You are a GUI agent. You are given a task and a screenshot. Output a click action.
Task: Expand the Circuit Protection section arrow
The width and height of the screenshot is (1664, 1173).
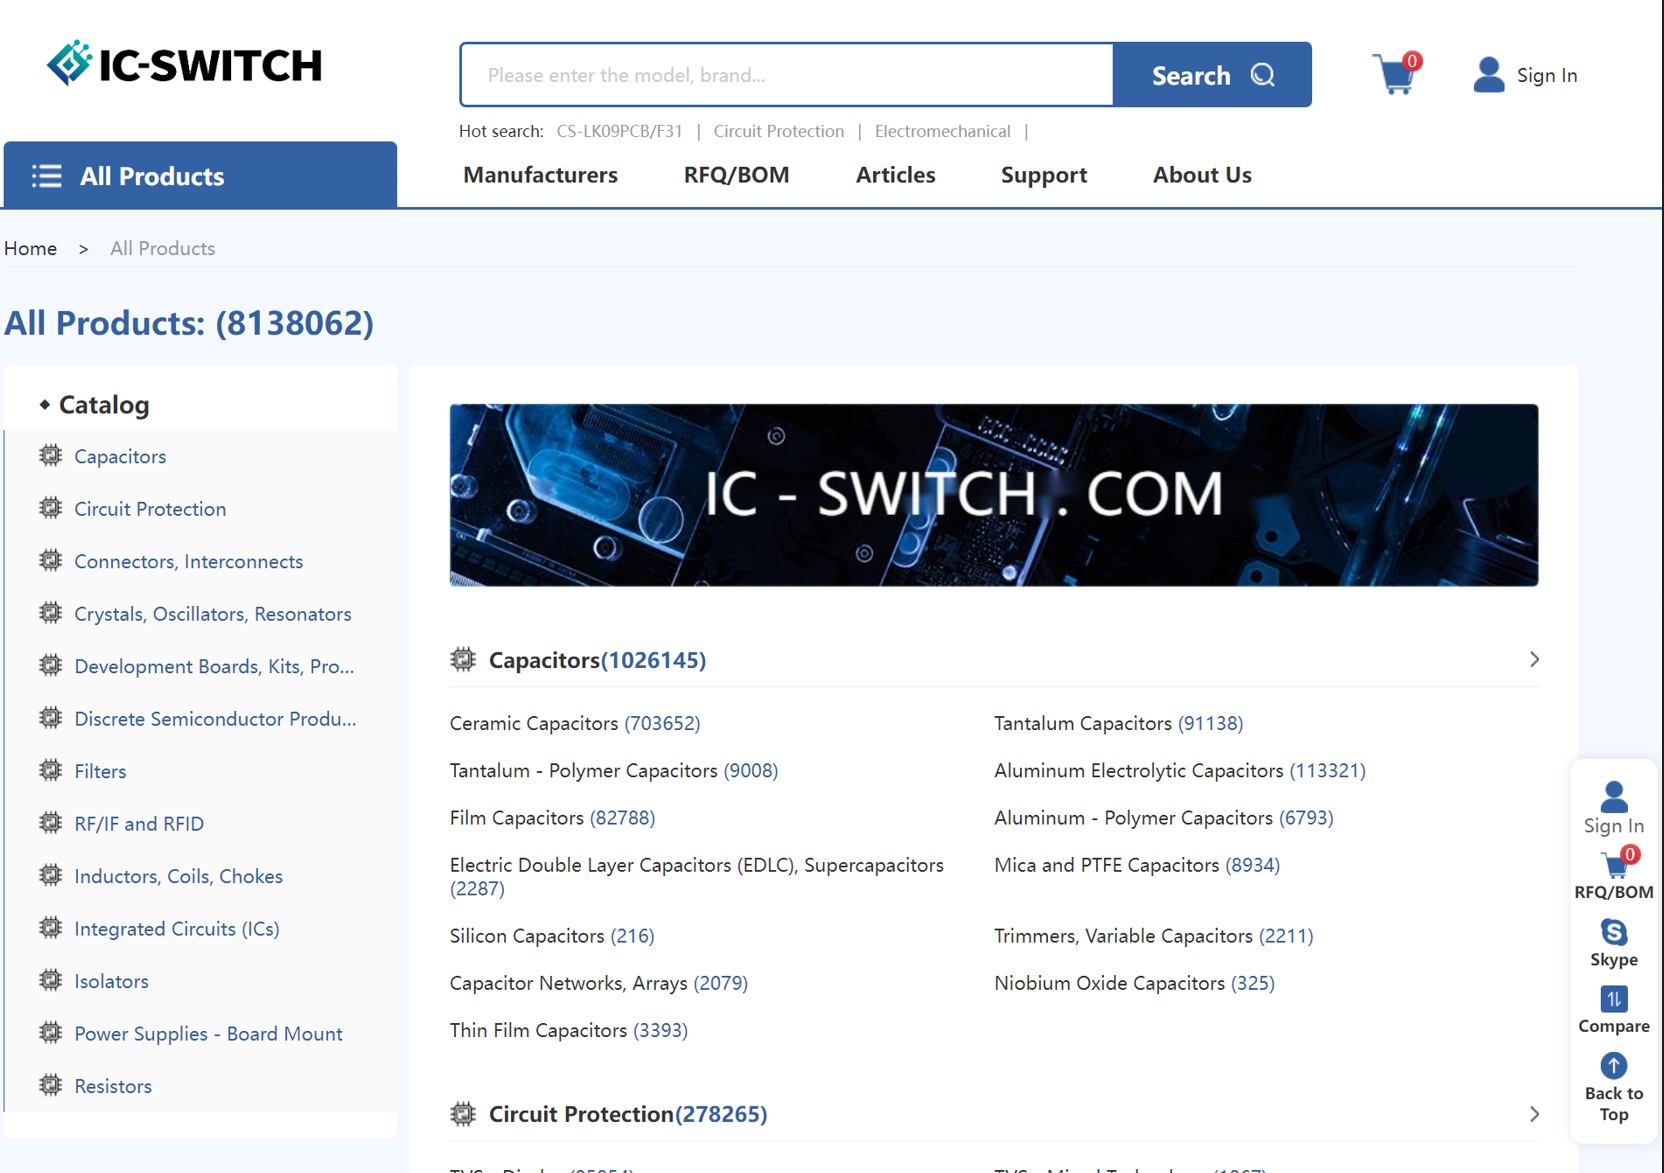tap(1534, 1114)
